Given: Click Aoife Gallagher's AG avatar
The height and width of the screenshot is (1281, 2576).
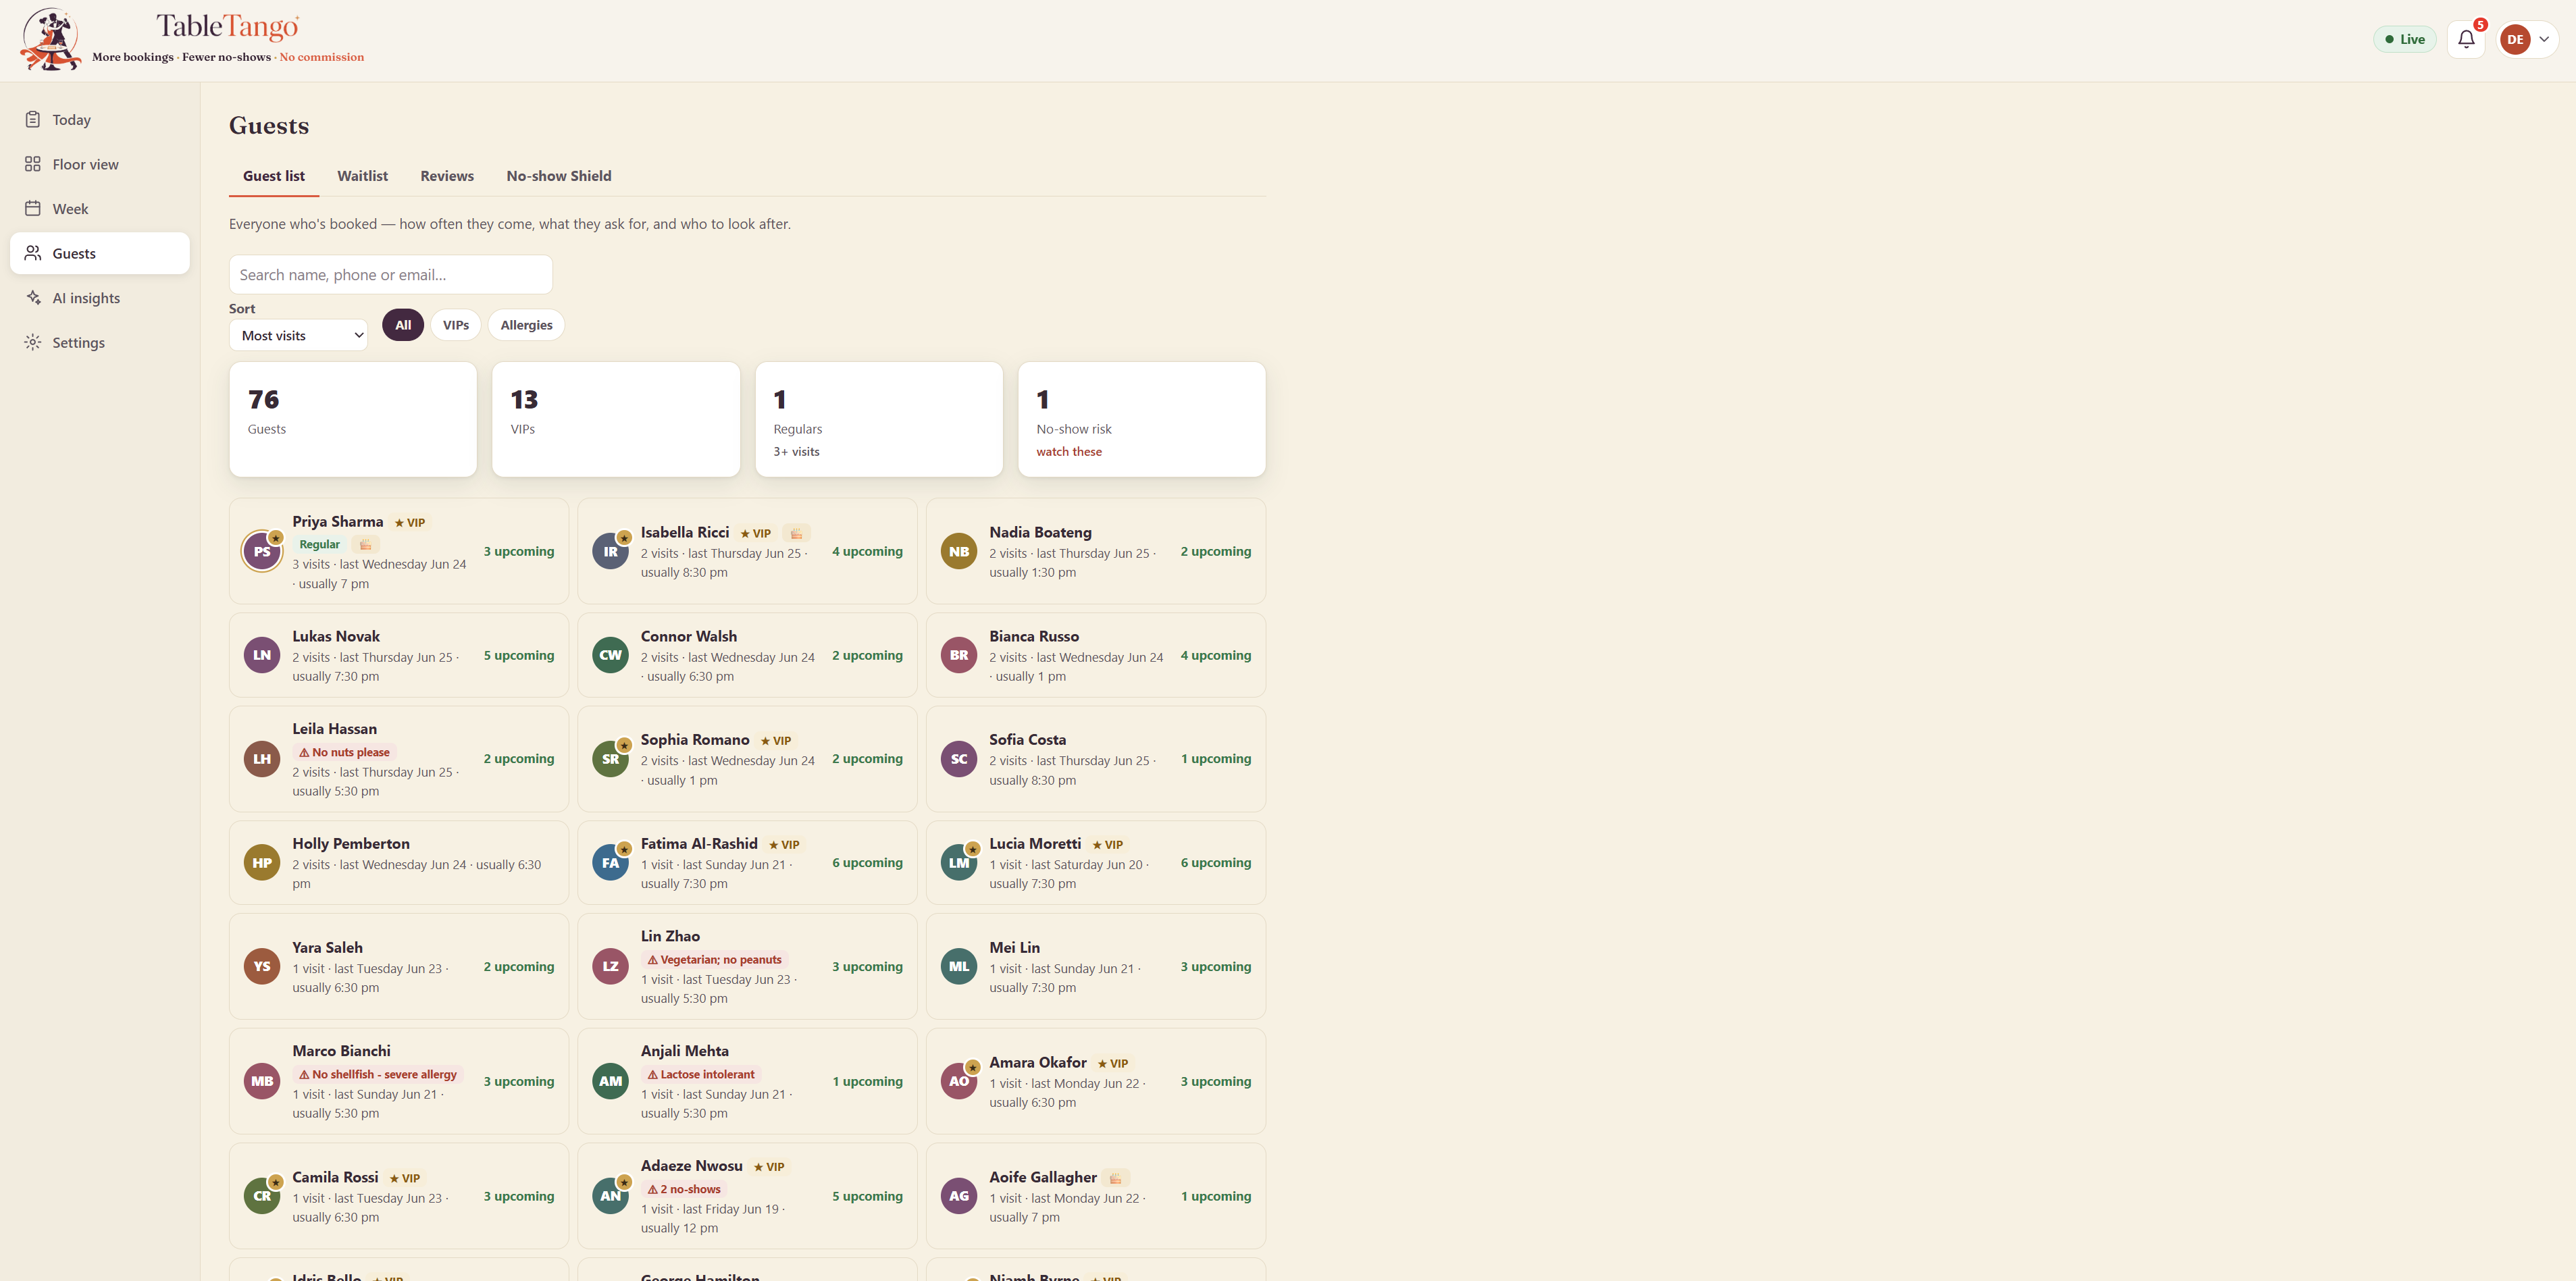Looking at the screenshot, I should 959,1196.
